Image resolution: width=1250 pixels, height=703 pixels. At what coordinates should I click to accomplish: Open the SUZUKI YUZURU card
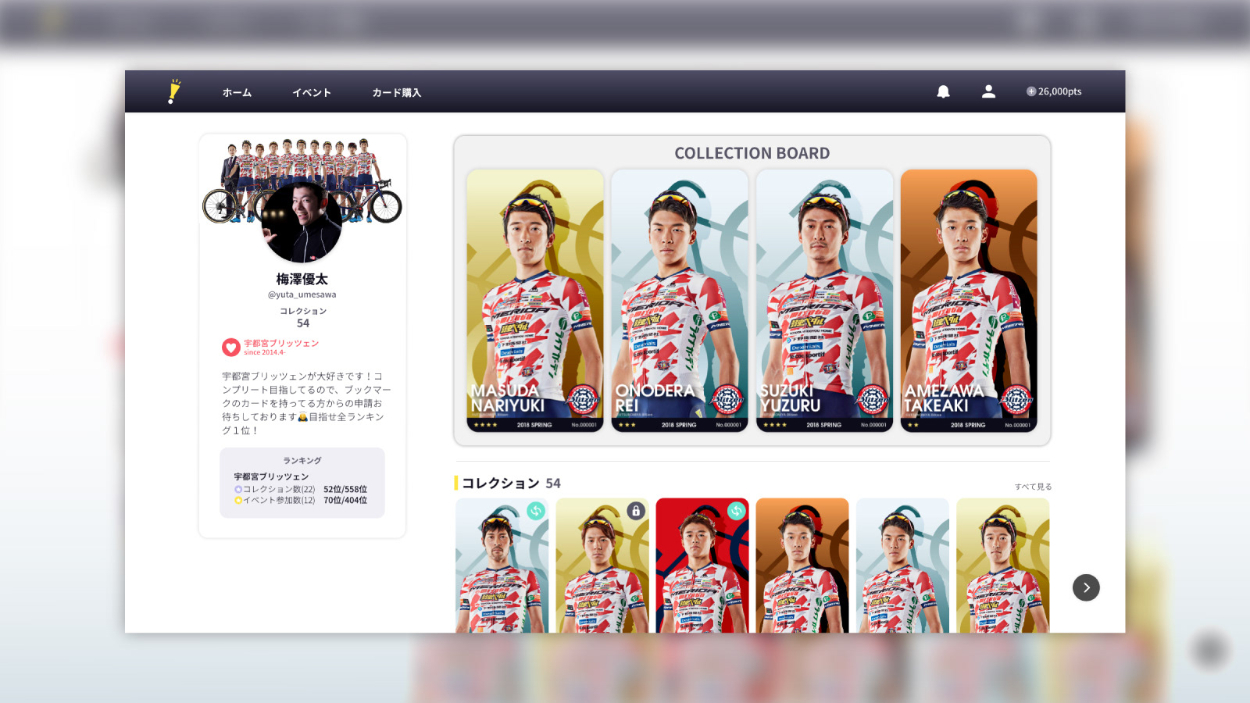pos(824,300)
